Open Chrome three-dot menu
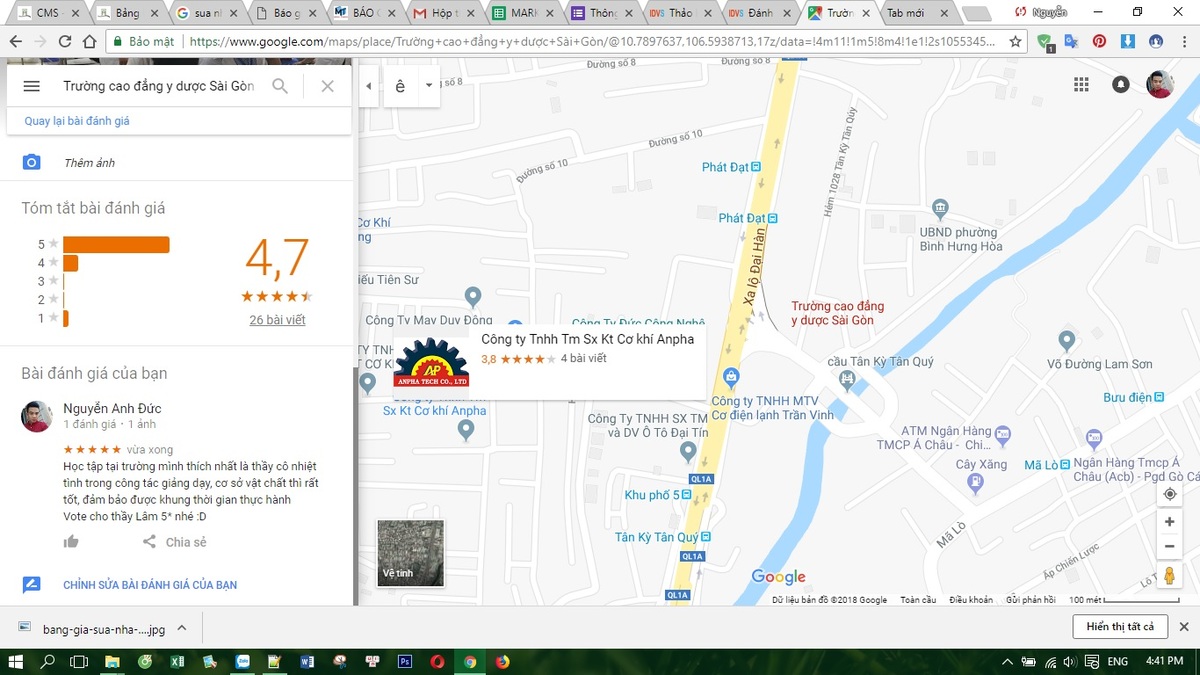This screenshot has width=1200, height=675. (x=1184, y=42)
